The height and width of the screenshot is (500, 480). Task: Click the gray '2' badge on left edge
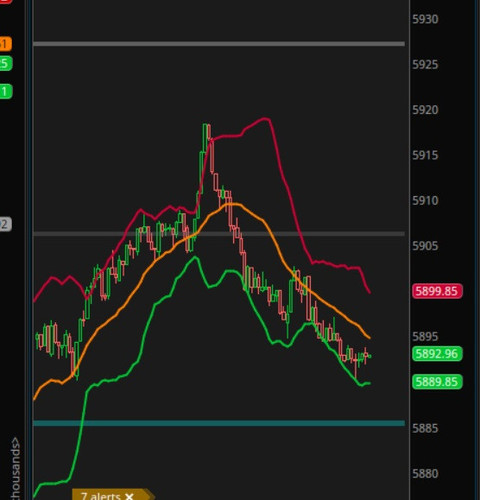[5, 224]
